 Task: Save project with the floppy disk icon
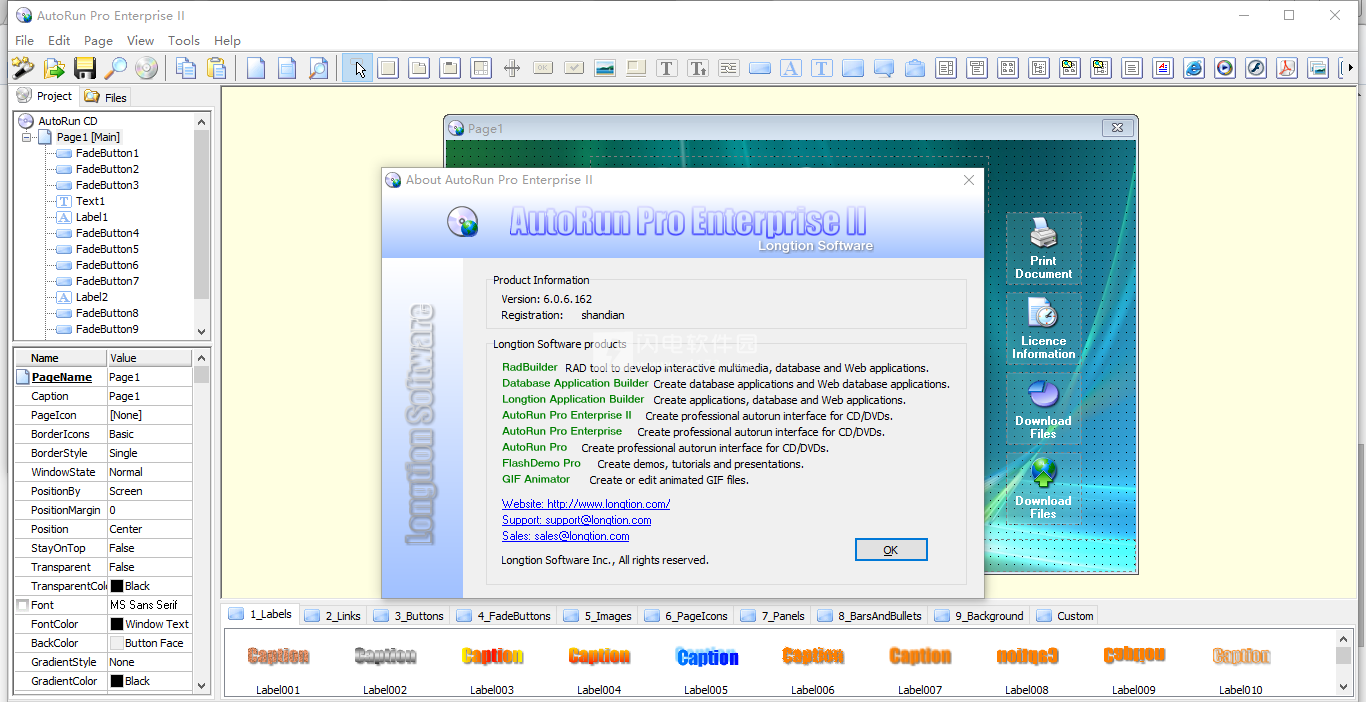pos(85,68)
